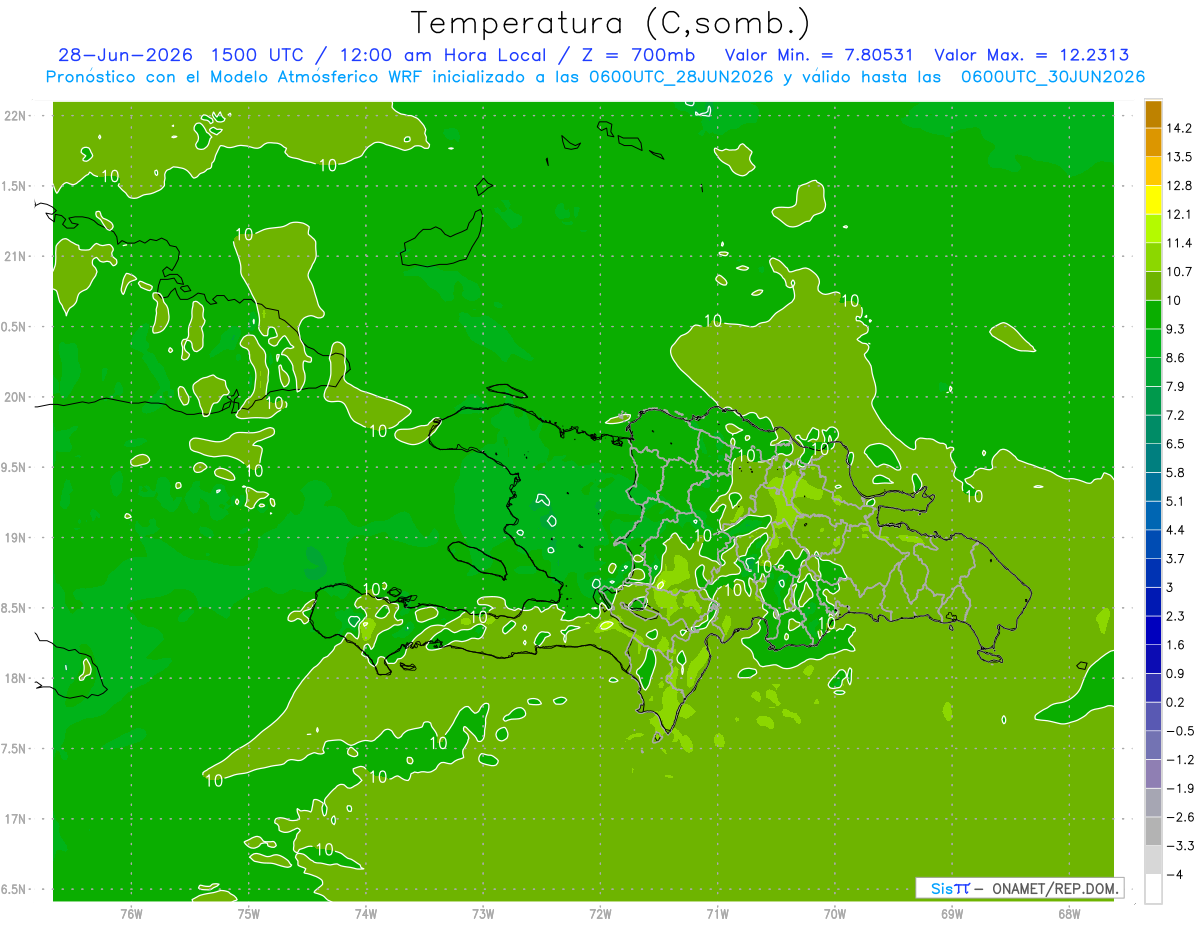Viewport: 1200px width, 927px height.
Task: Click the 'Valor Min. = 7.80531' text
Action: [819, 56]
